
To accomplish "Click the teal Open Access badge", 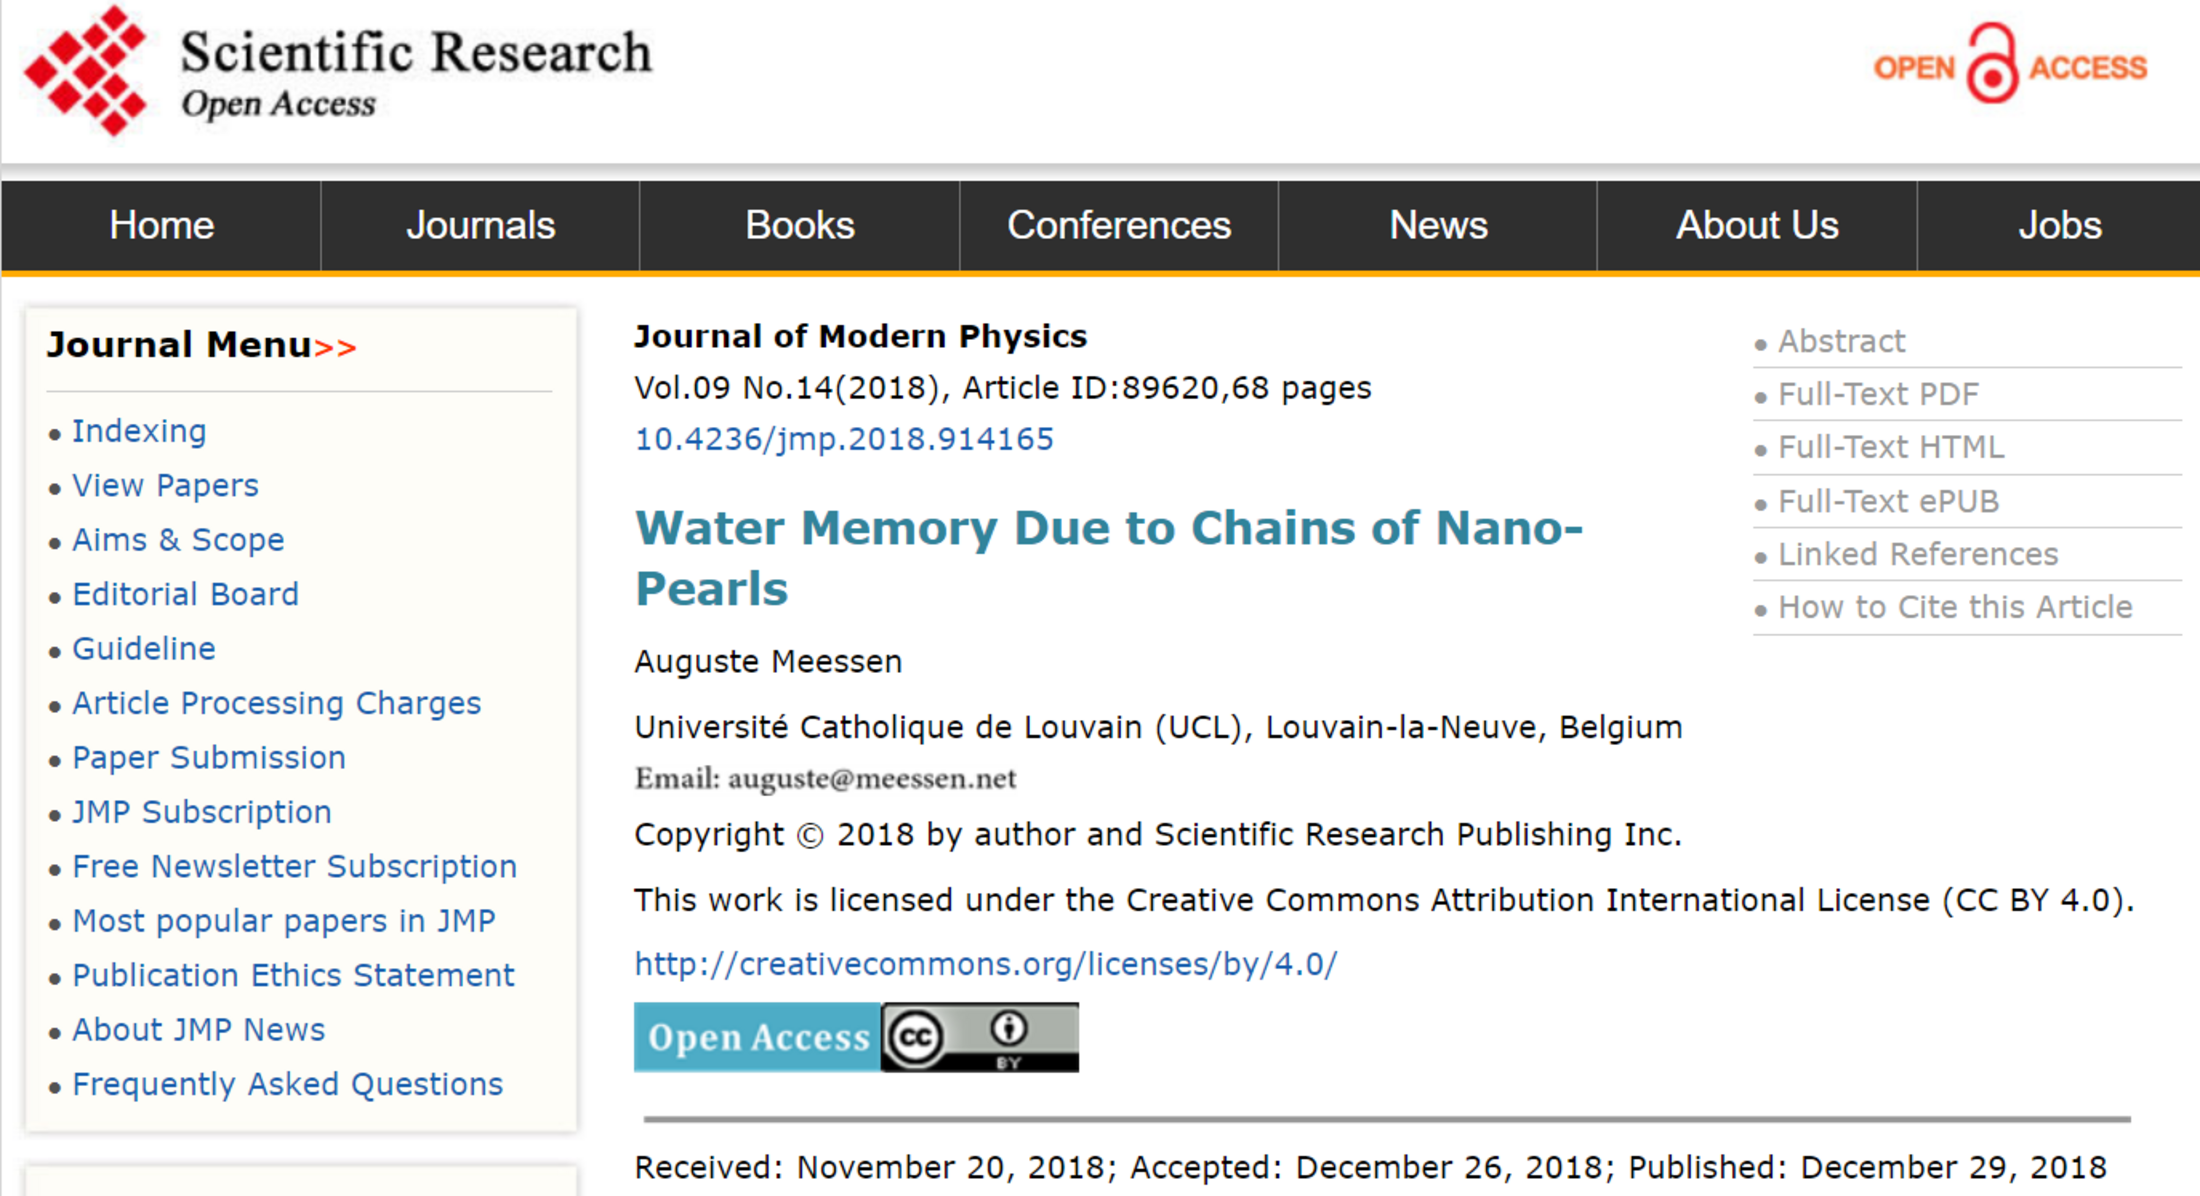I will coord(758,1037).
